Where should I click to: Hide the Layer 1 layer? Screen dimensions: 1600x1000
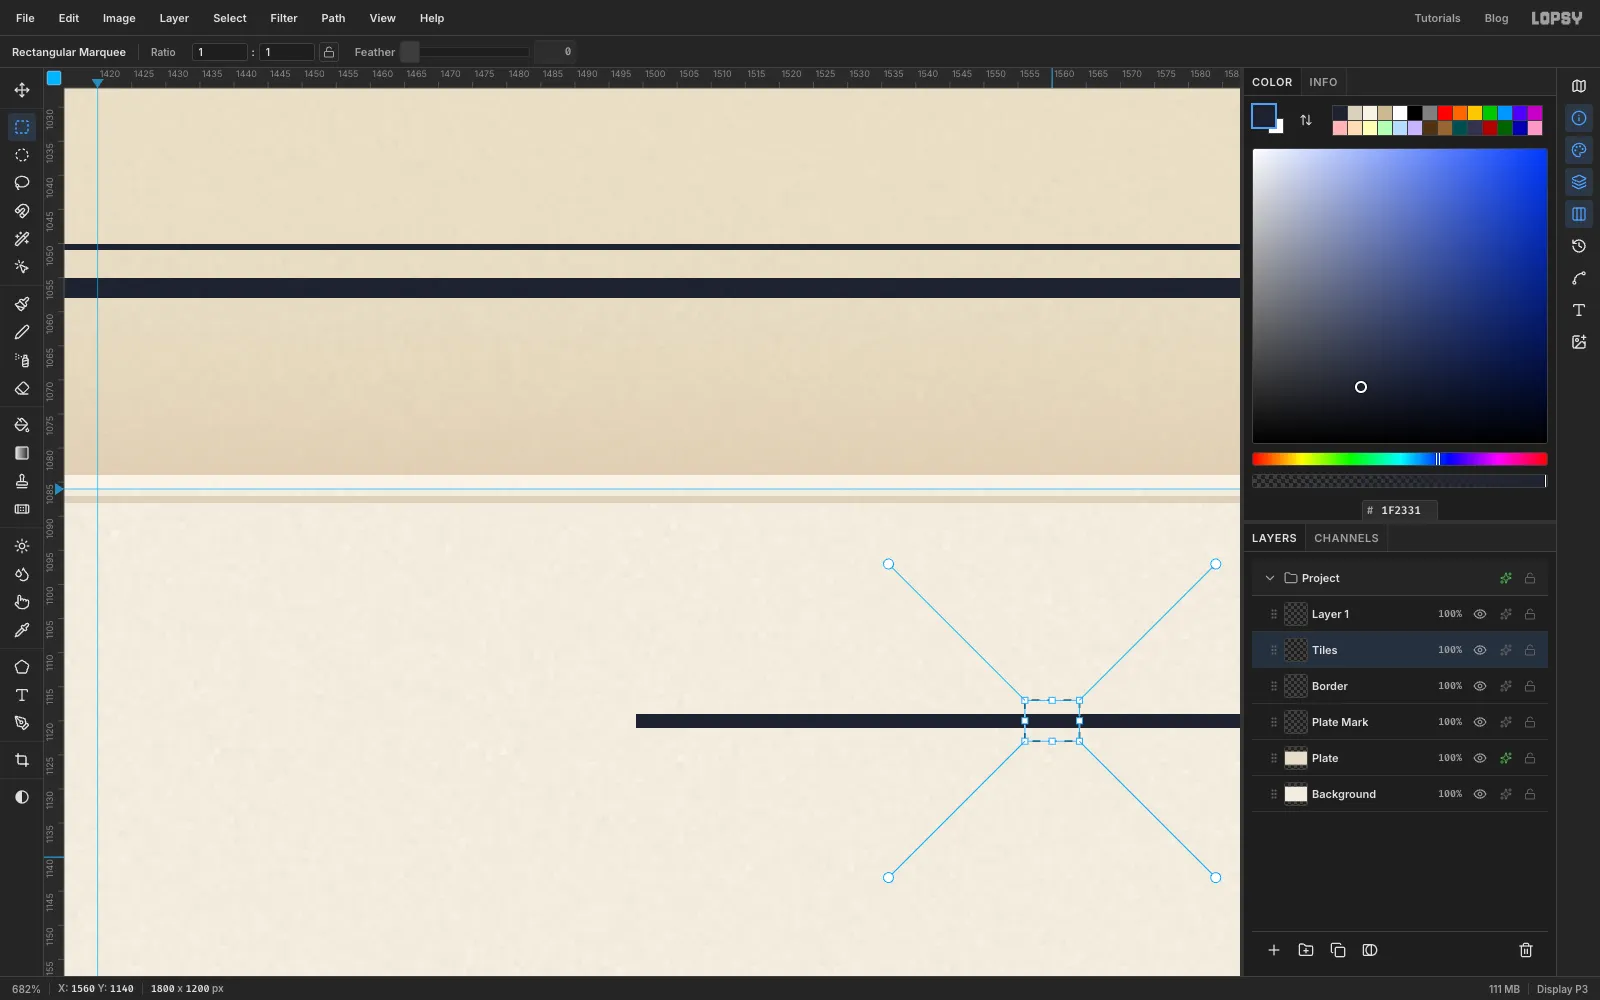(1480, 614)
